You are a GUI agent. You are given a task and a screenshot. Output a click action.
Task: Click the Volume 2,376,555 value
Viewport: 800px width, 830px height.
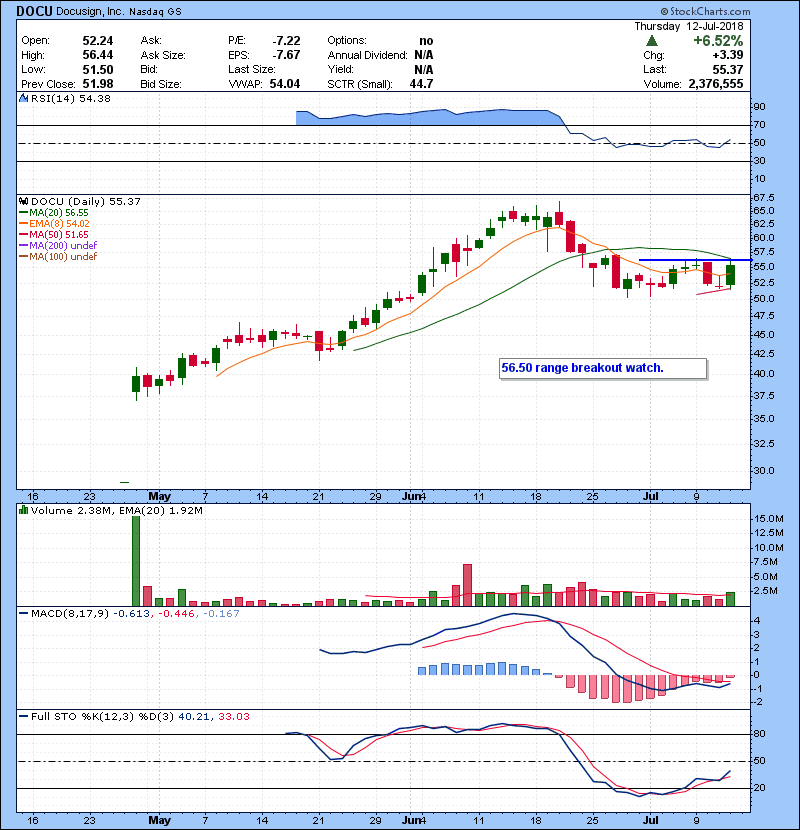tap(716, 84)
